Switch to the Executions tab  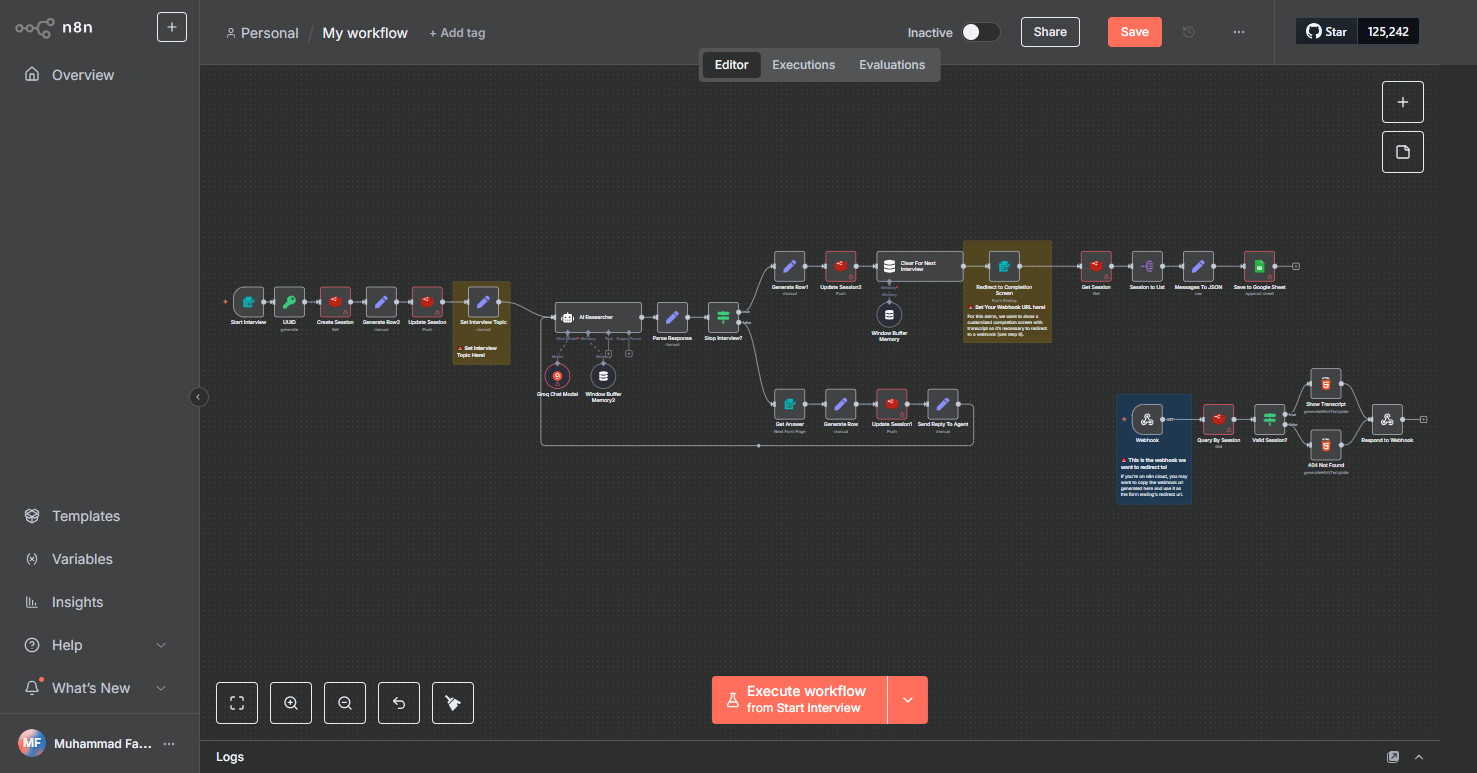click(803, 65)
